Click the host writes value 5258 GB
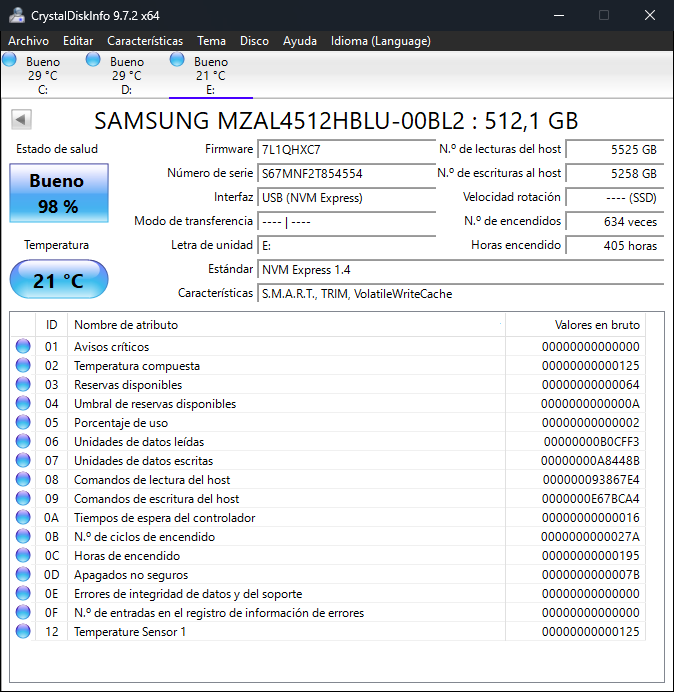 pos(615,173)
